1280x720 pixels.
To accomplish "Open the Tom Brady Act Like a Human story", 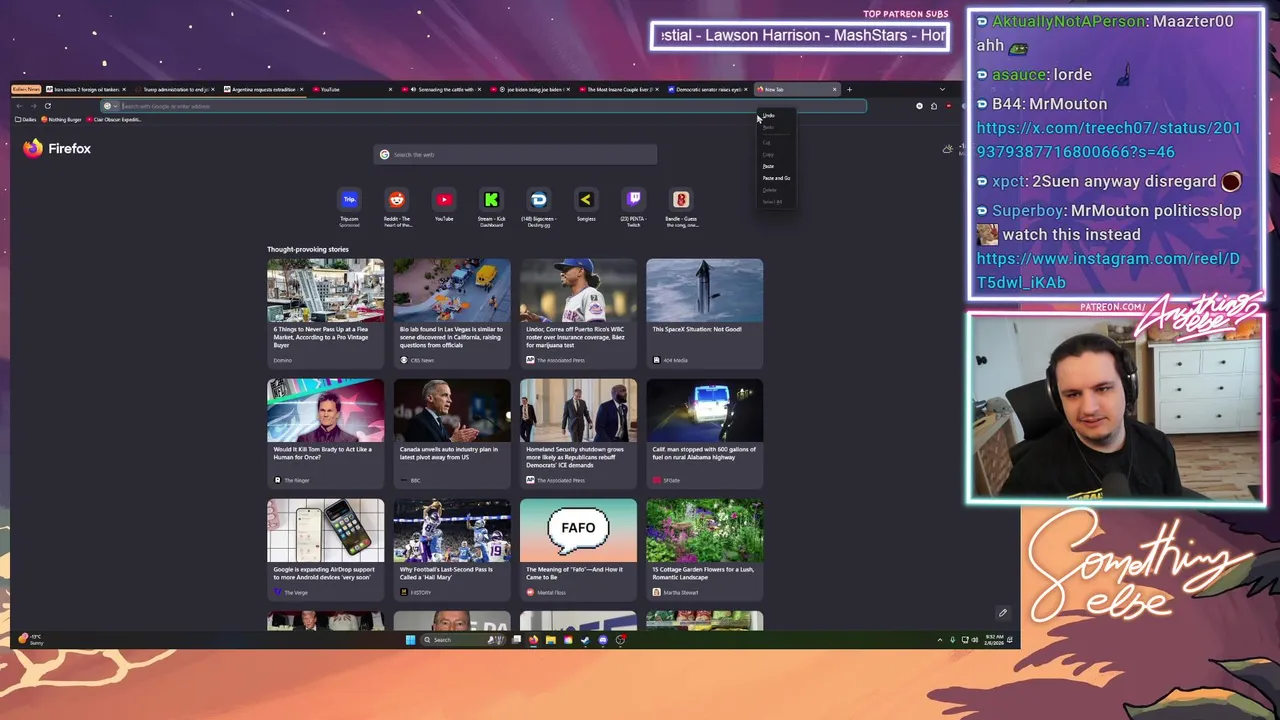I will (325, 432).
